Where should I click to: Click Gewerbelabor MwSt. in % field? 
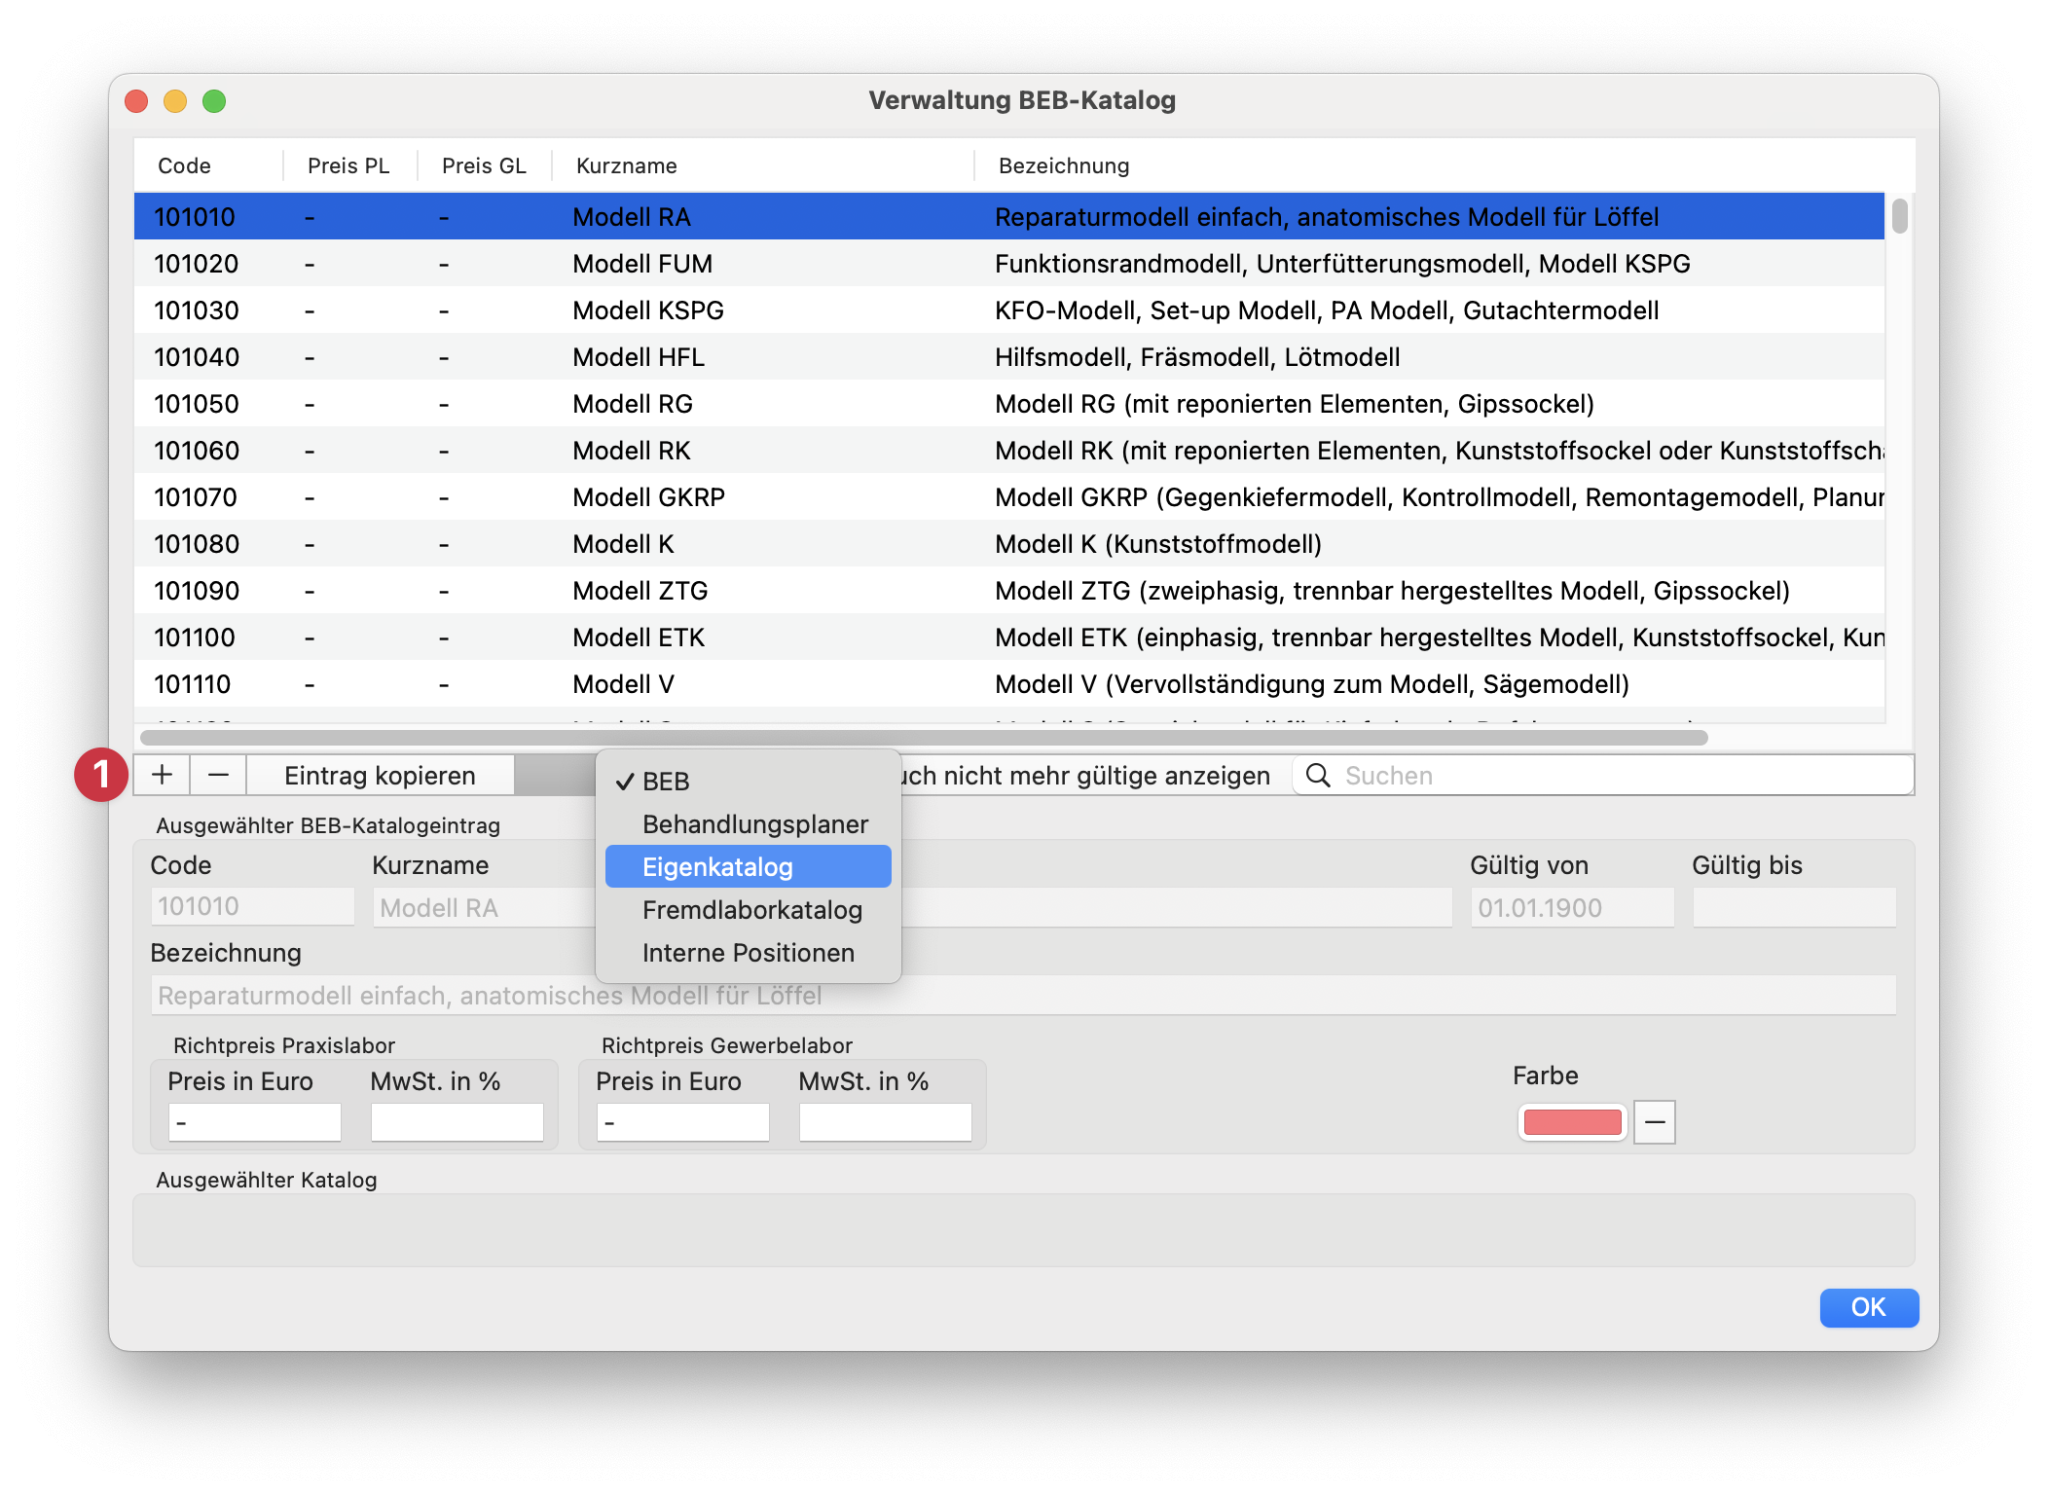click(x=885, y=1122)
